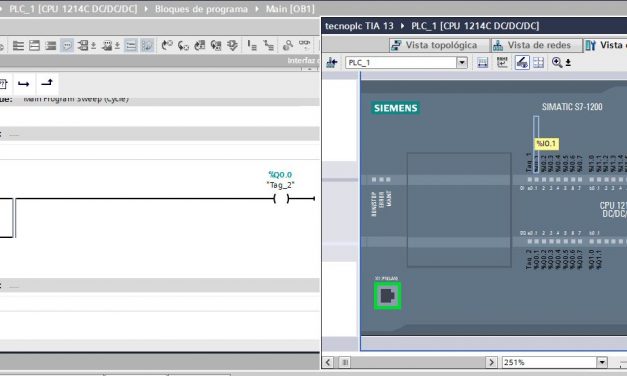Open the 251% zoom level dropdown
The width and height of the screenshot is (627, 376).
(602, 362)
